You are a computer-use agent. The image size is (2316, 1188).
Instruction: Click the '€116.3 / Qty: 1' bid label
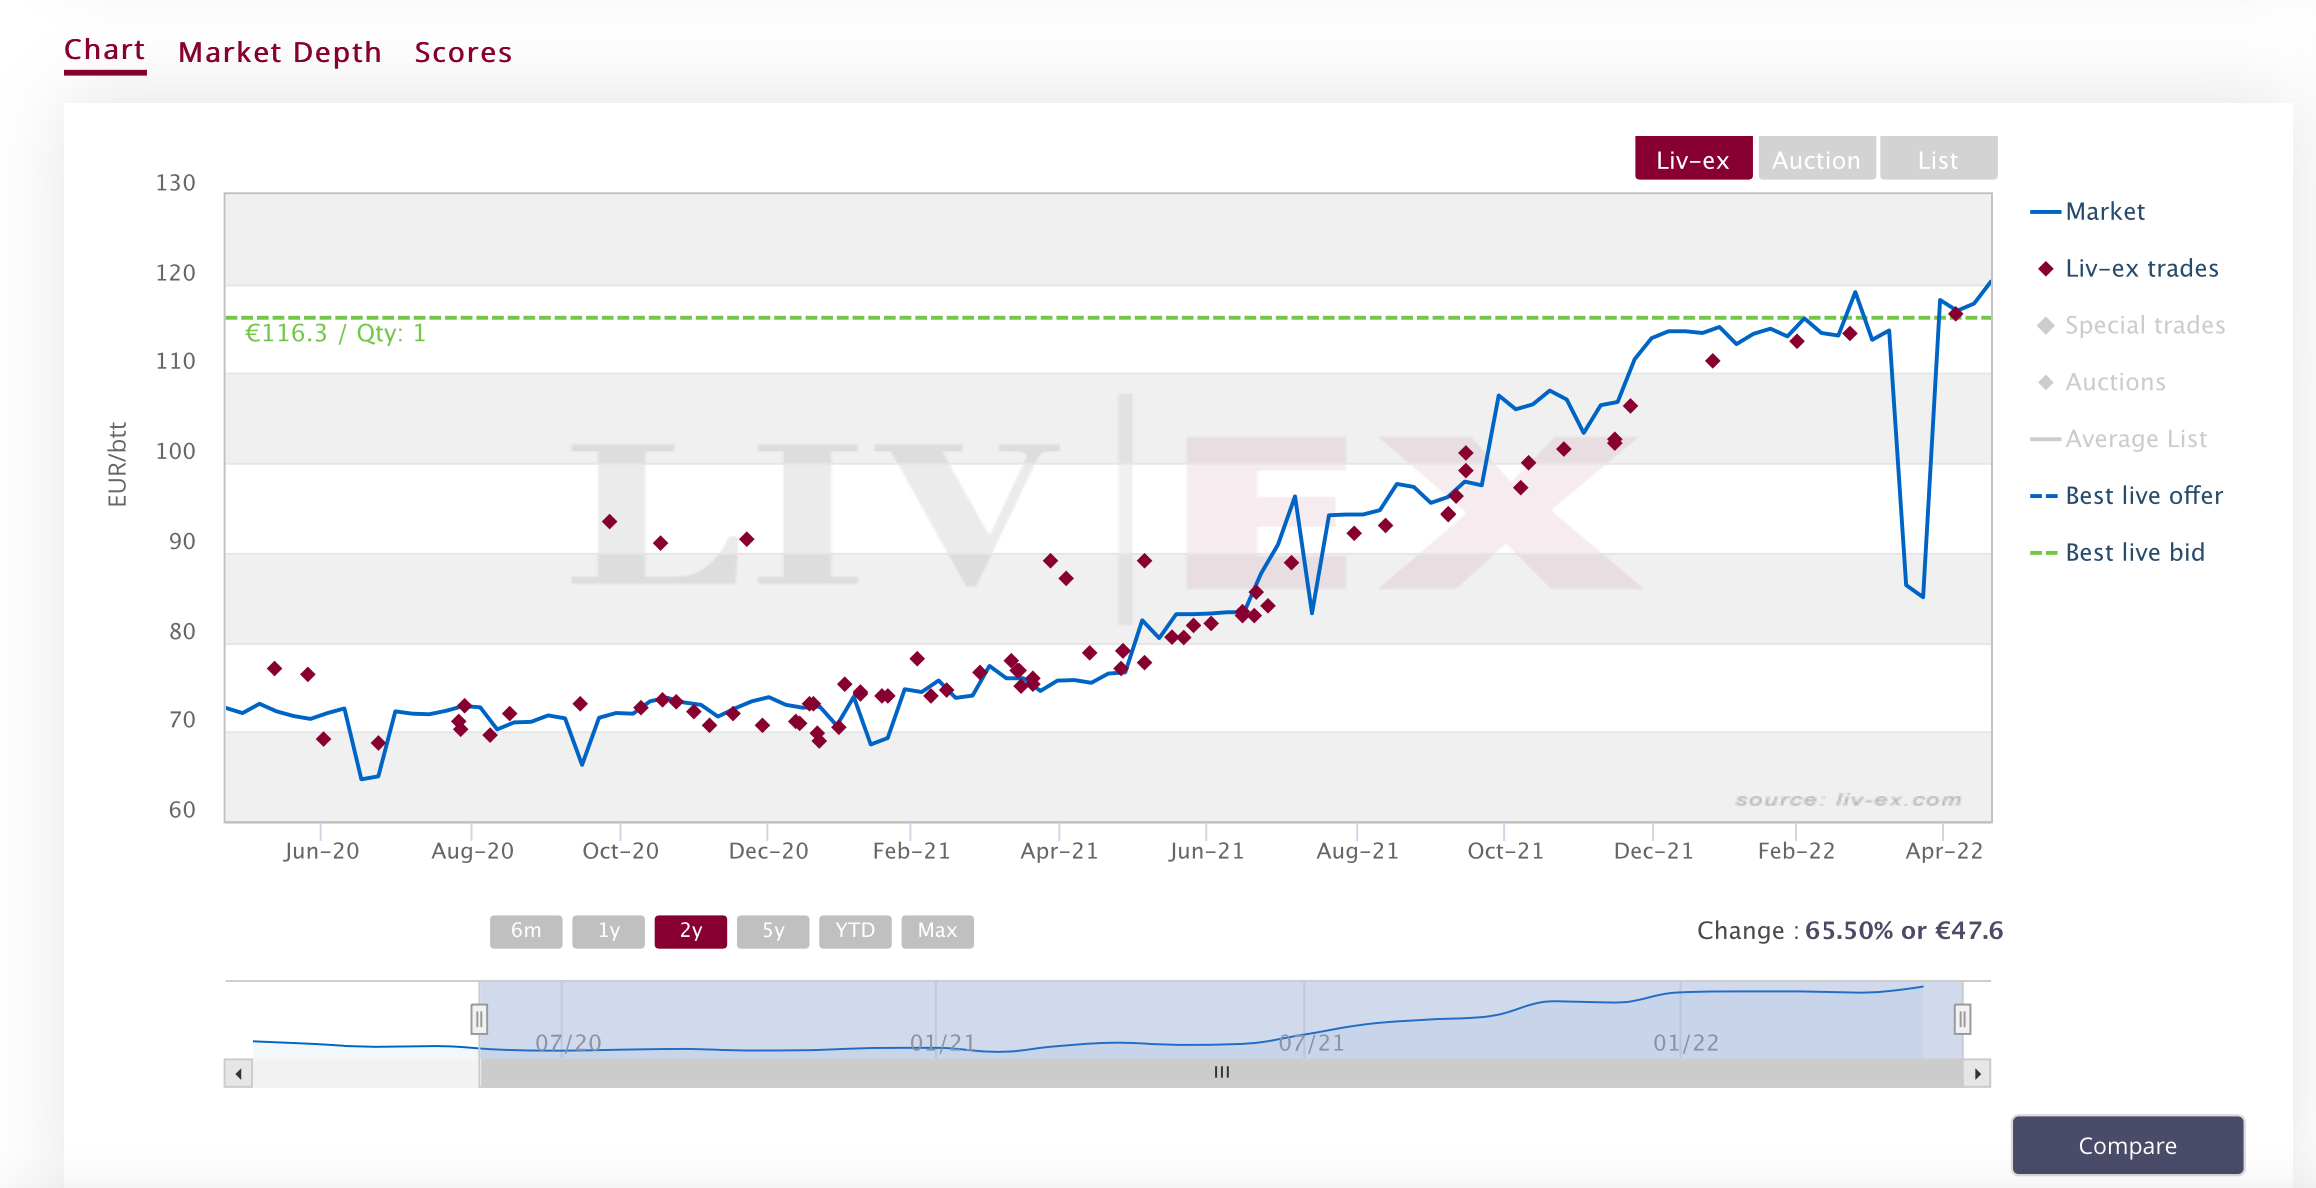(x=336, y=333)
